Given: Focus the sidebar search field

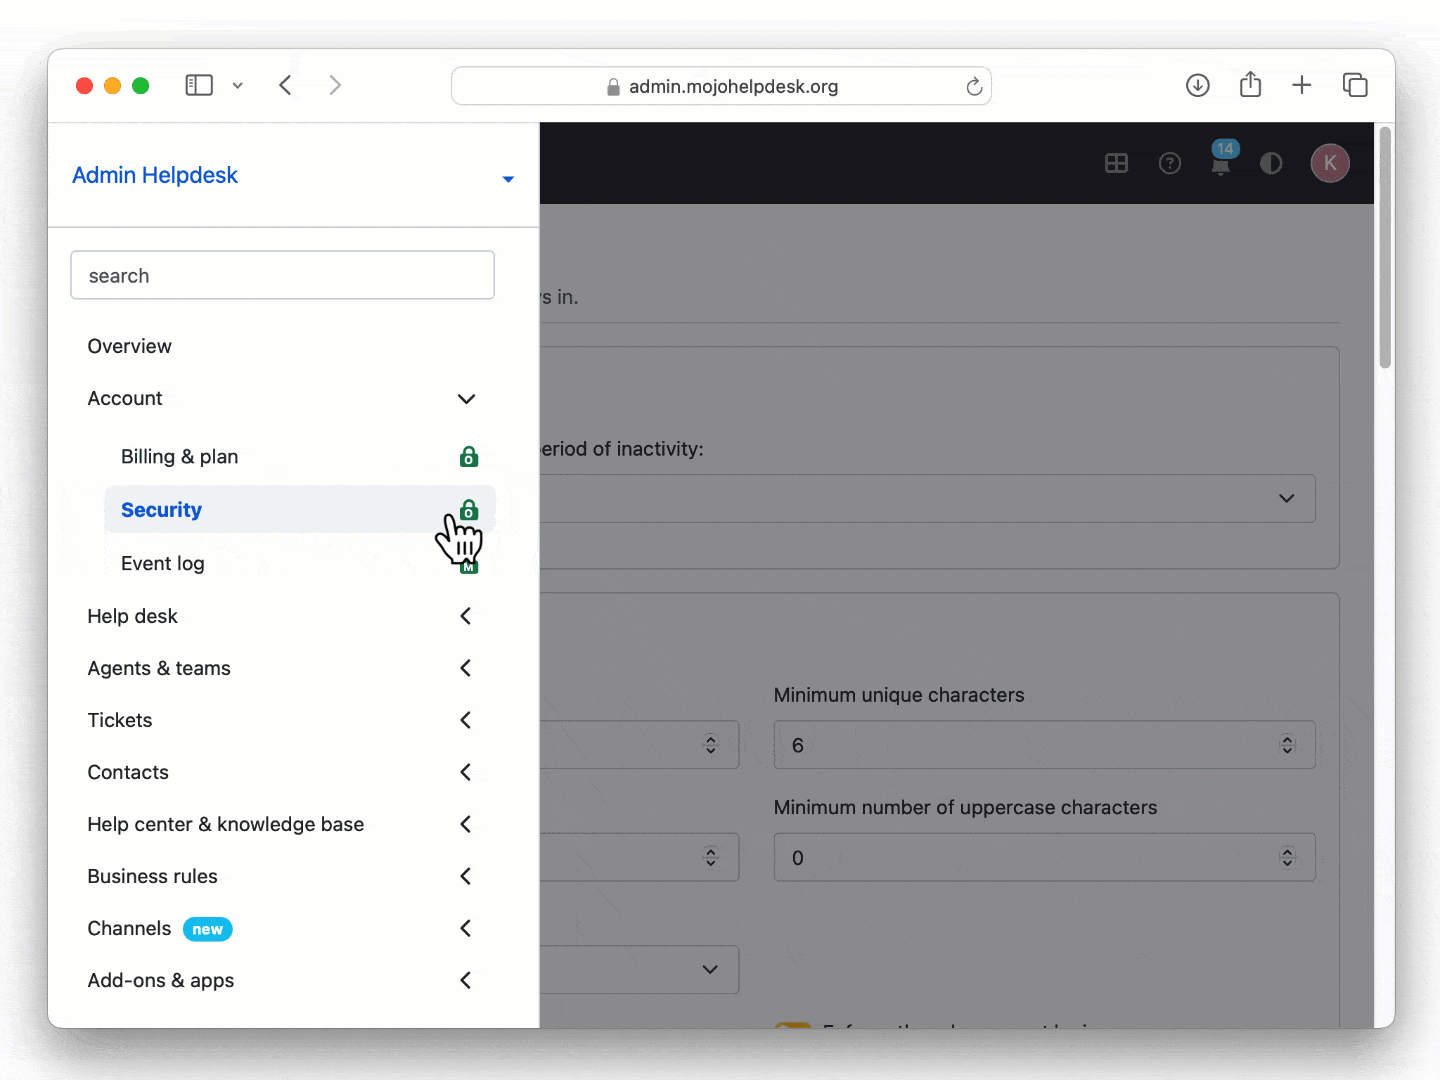Looking at the screenshot, I should pos(282,276).
